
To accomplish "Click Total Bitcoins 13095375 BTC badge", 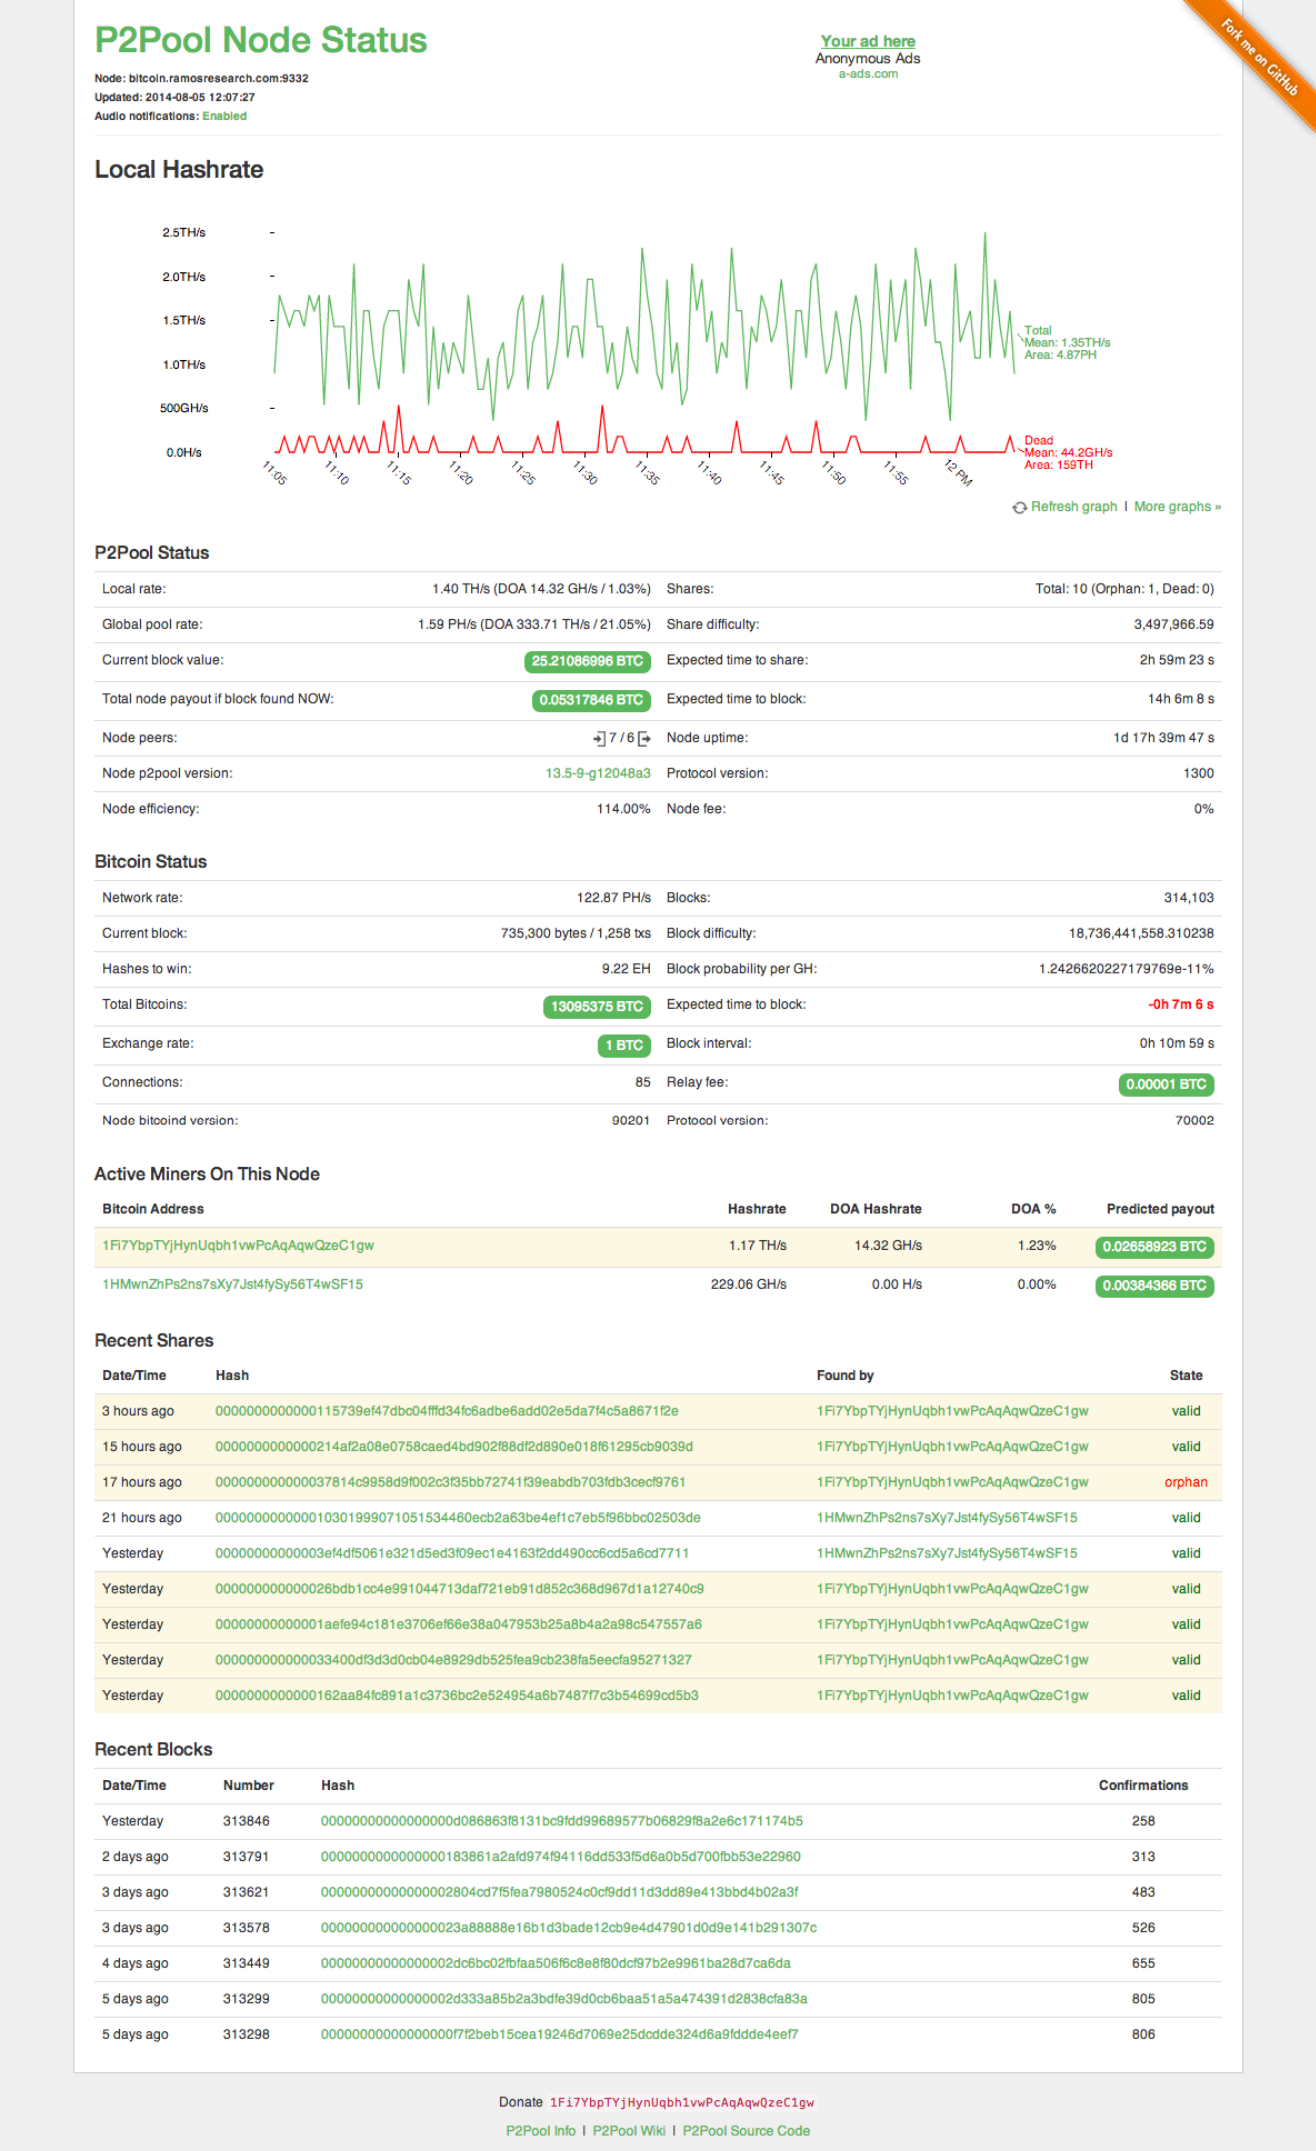I will tap(597, 1006).
